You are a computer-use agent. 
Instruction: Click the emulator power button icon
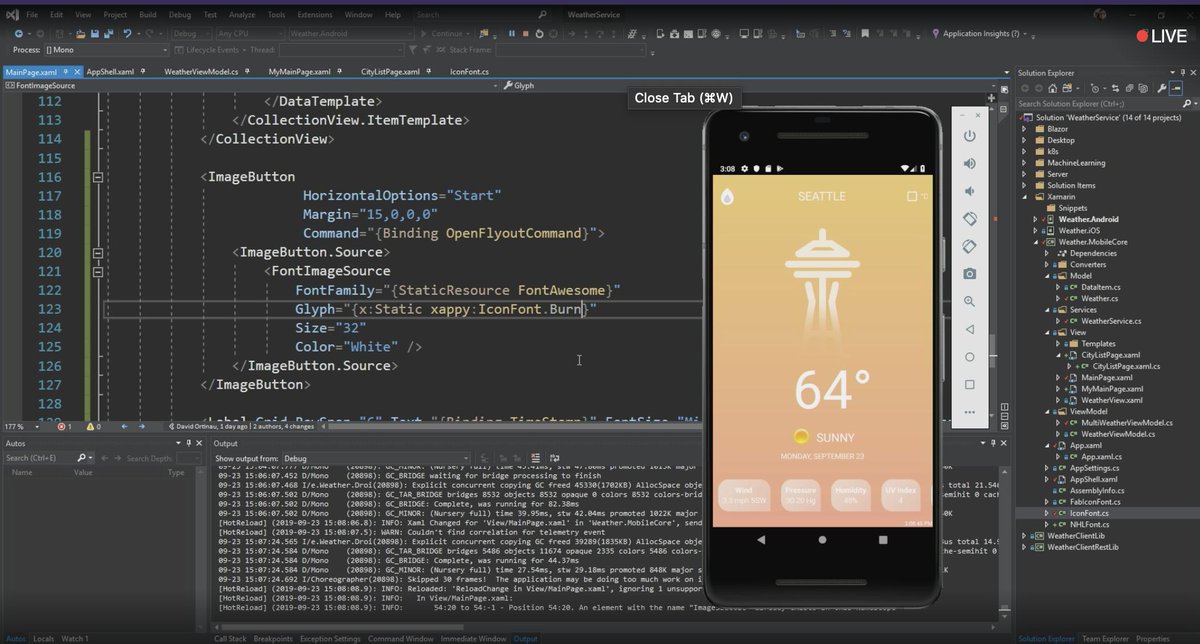969,136
